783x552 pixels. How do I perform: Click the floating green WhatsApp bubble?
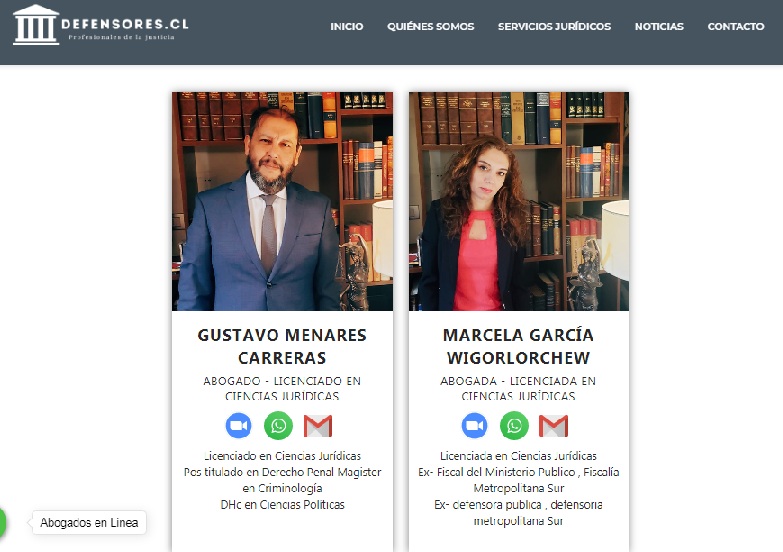(2, 523)
